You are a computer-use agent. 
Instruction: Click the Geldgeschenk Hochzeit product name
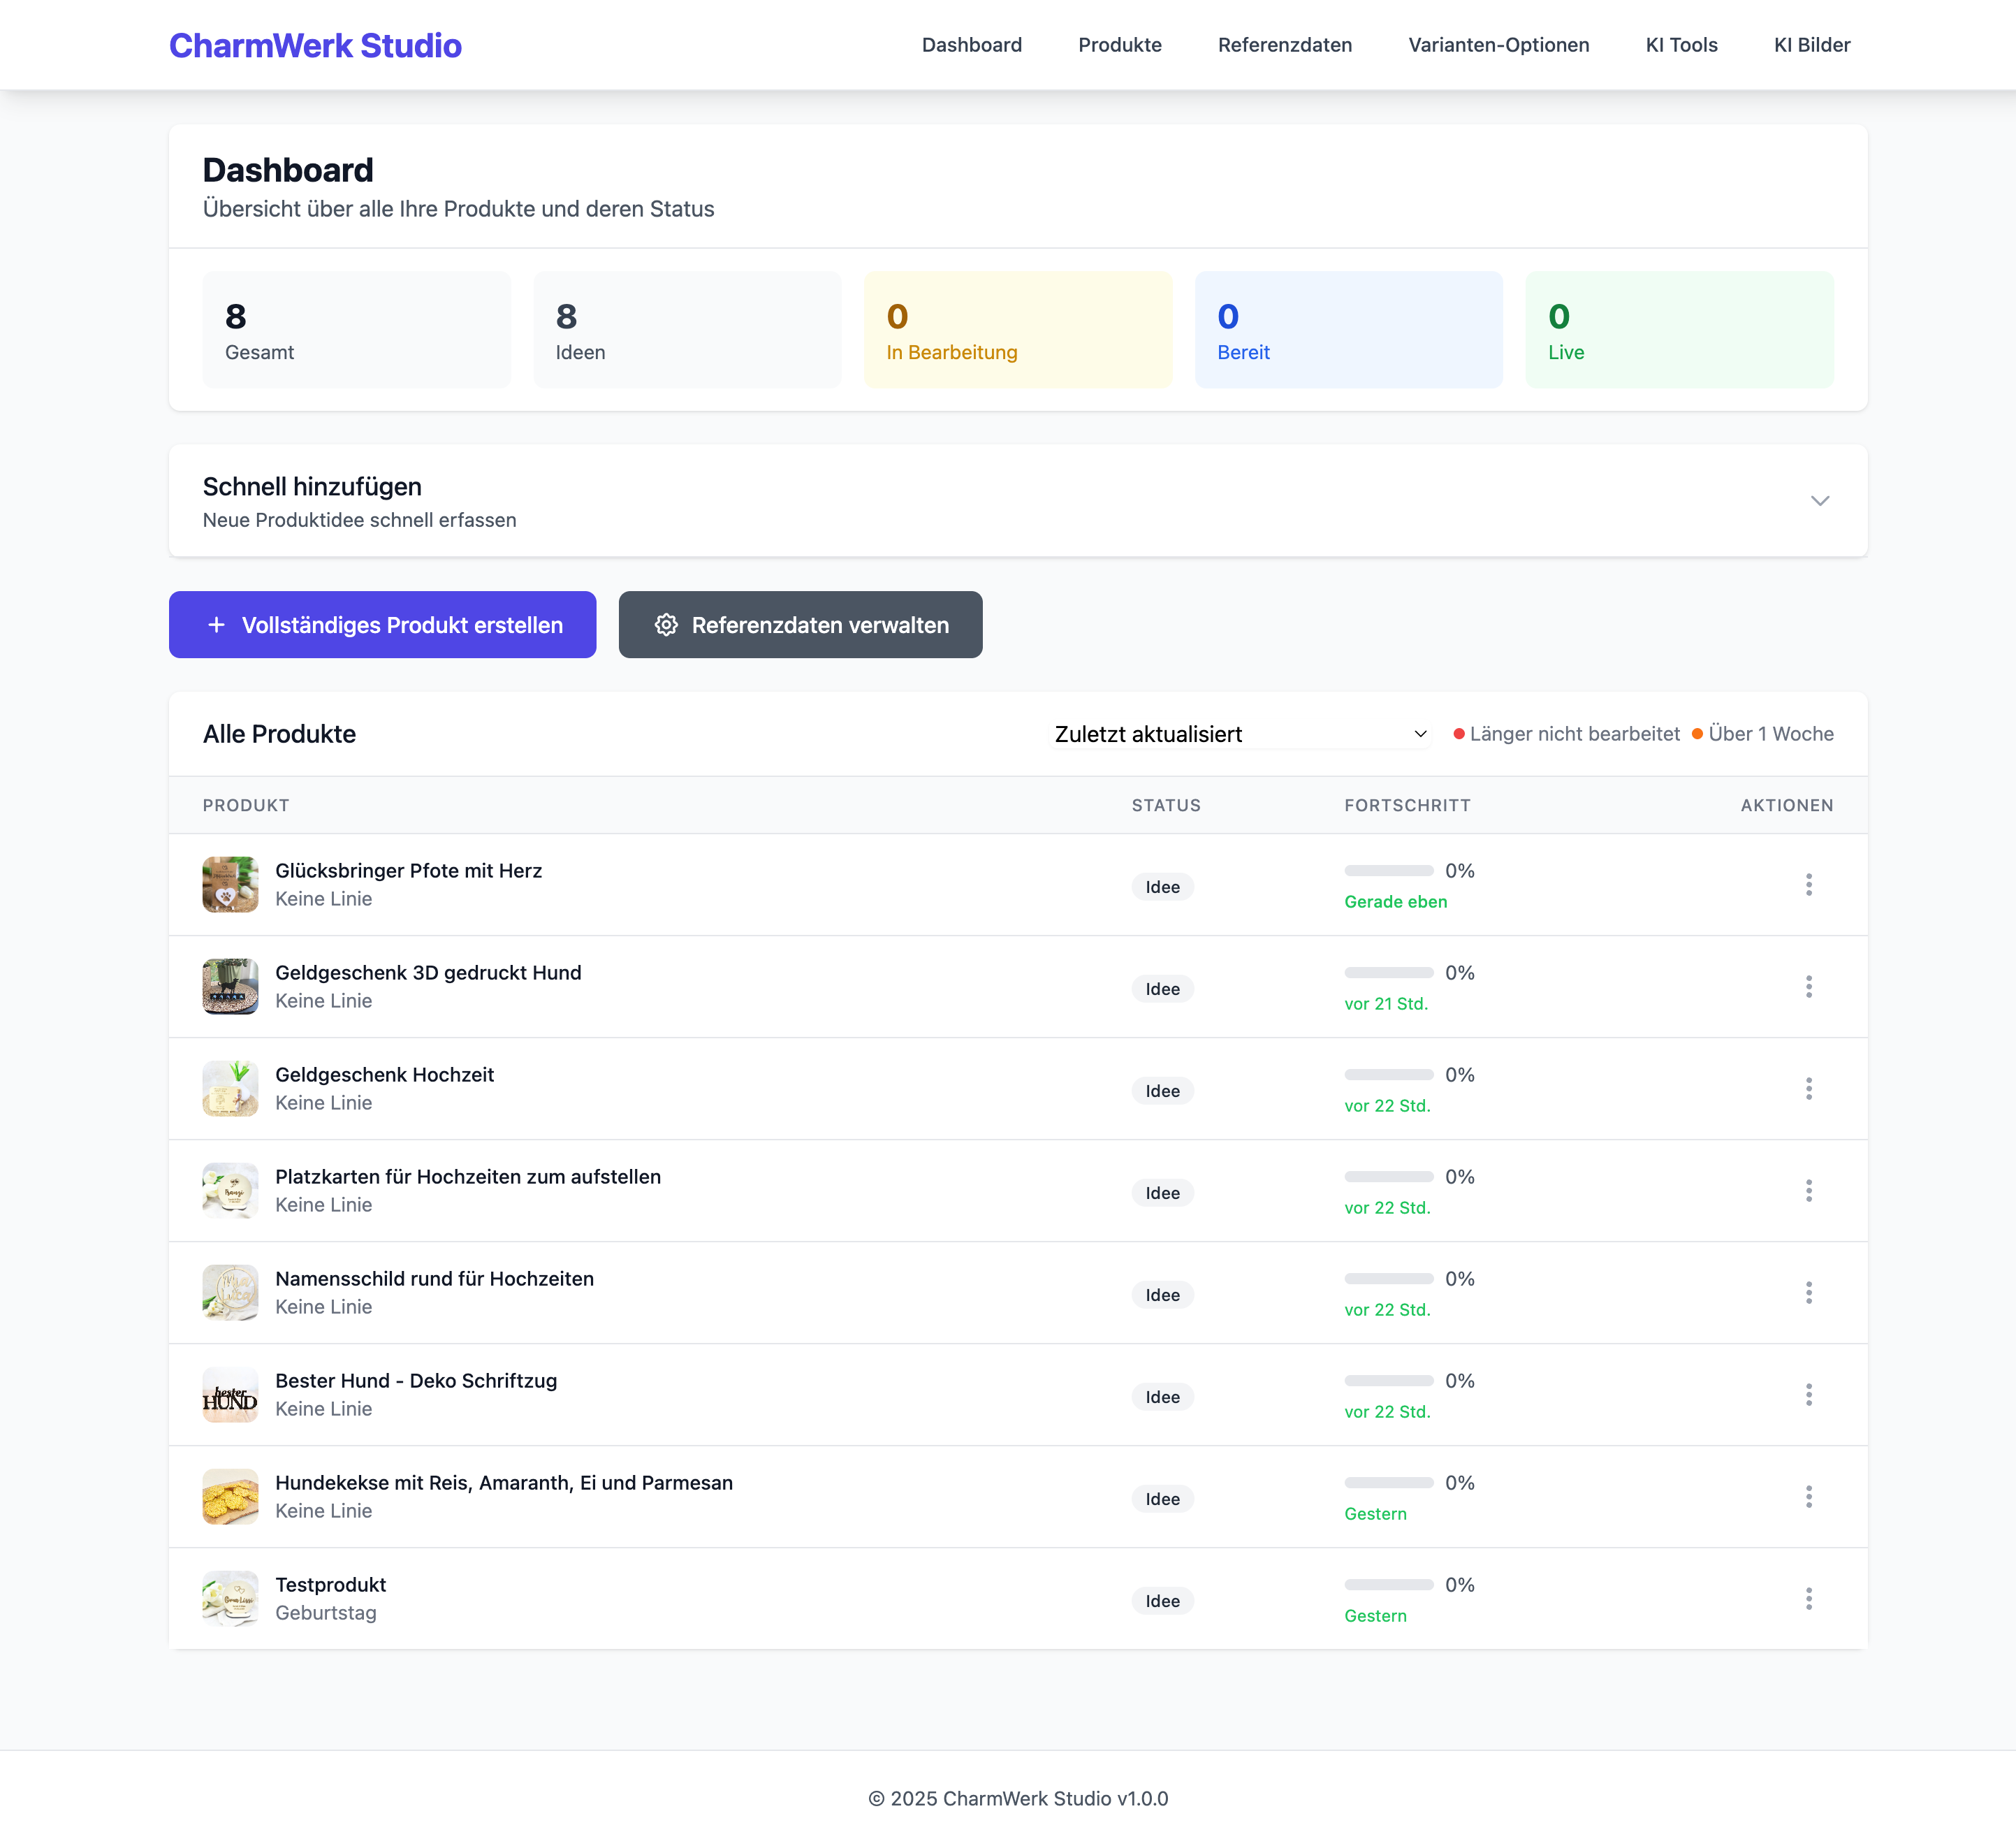tap(384, 1075)
